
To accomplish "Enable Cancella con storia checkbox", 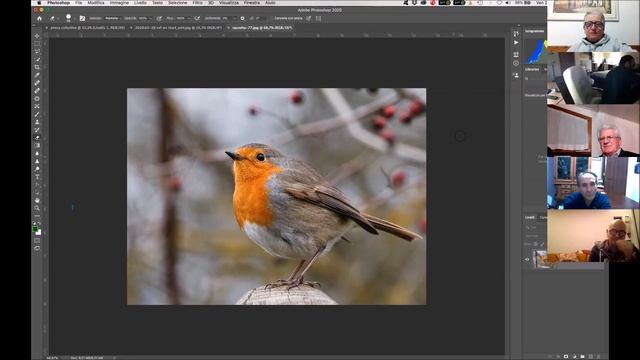I will (288, 18).
